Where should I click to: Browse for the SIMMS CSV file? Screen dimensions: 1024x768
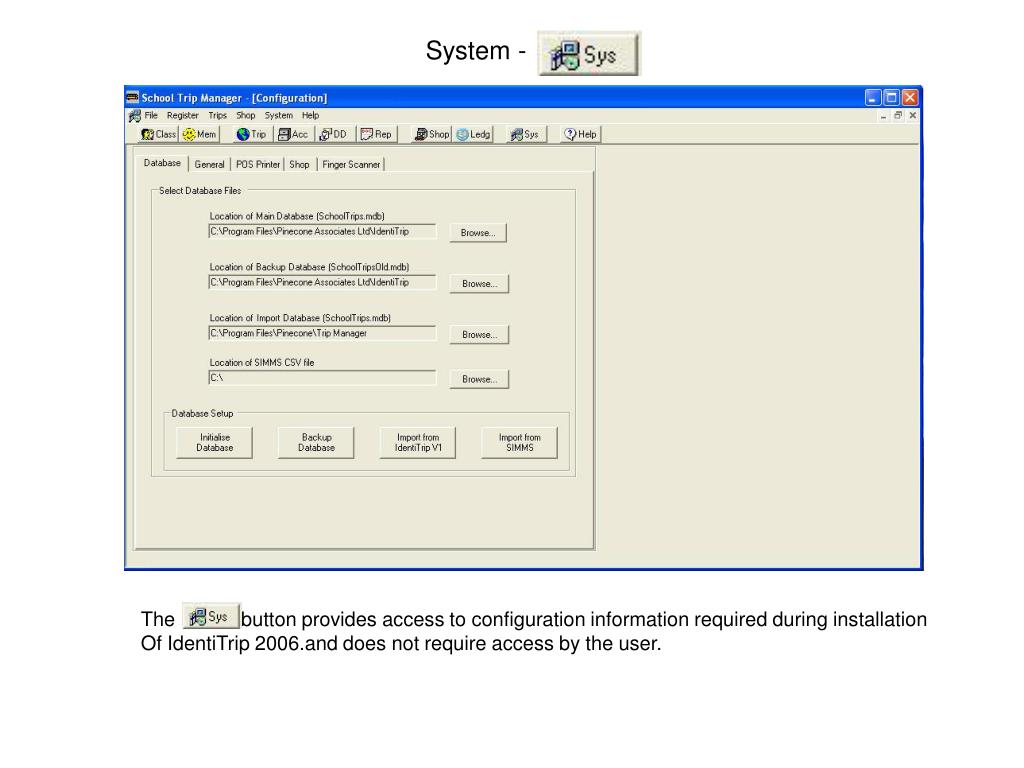(x=479, y=379)
